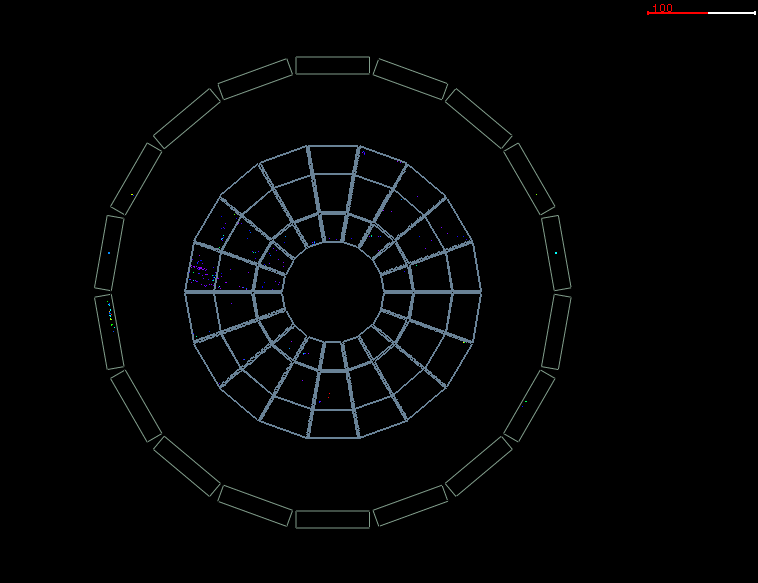Screen dimensions: 758x583
Task: Click the topmost horizontal outer chamber rectangle
Action: [x=333, y=65]
